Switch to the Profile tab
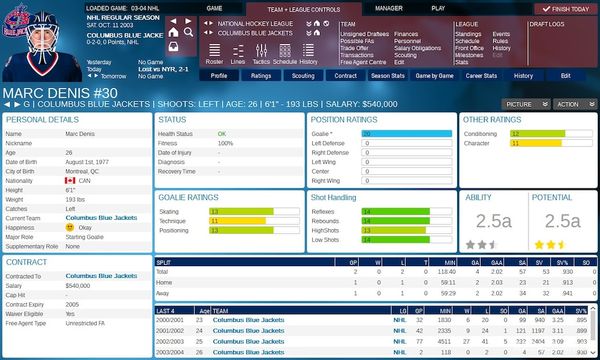Viewport: 600px width, 360px height. tap(219, 76)
